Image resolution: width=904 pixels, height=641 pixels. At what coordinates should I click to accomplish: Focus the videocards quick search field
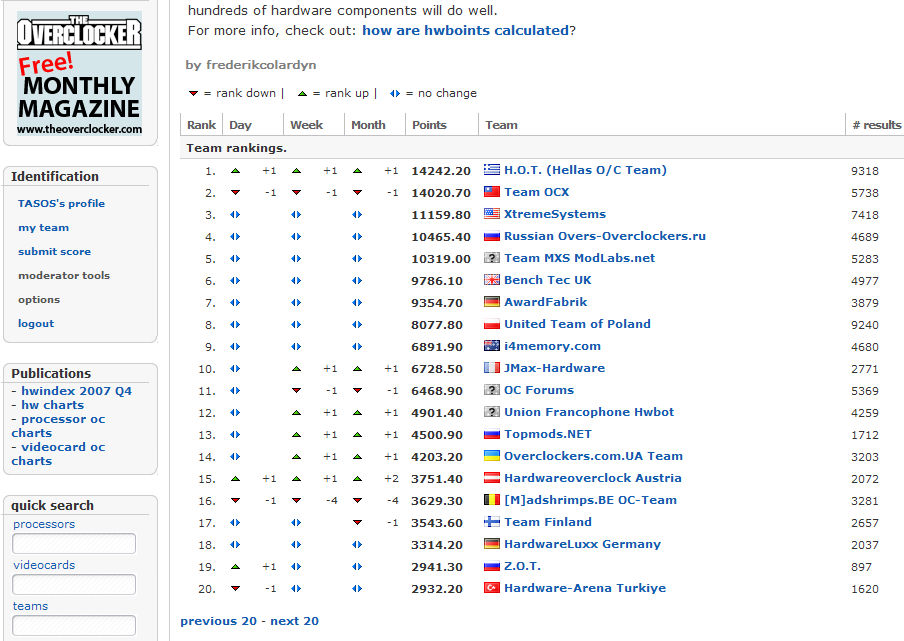click(x=74, y=585)
